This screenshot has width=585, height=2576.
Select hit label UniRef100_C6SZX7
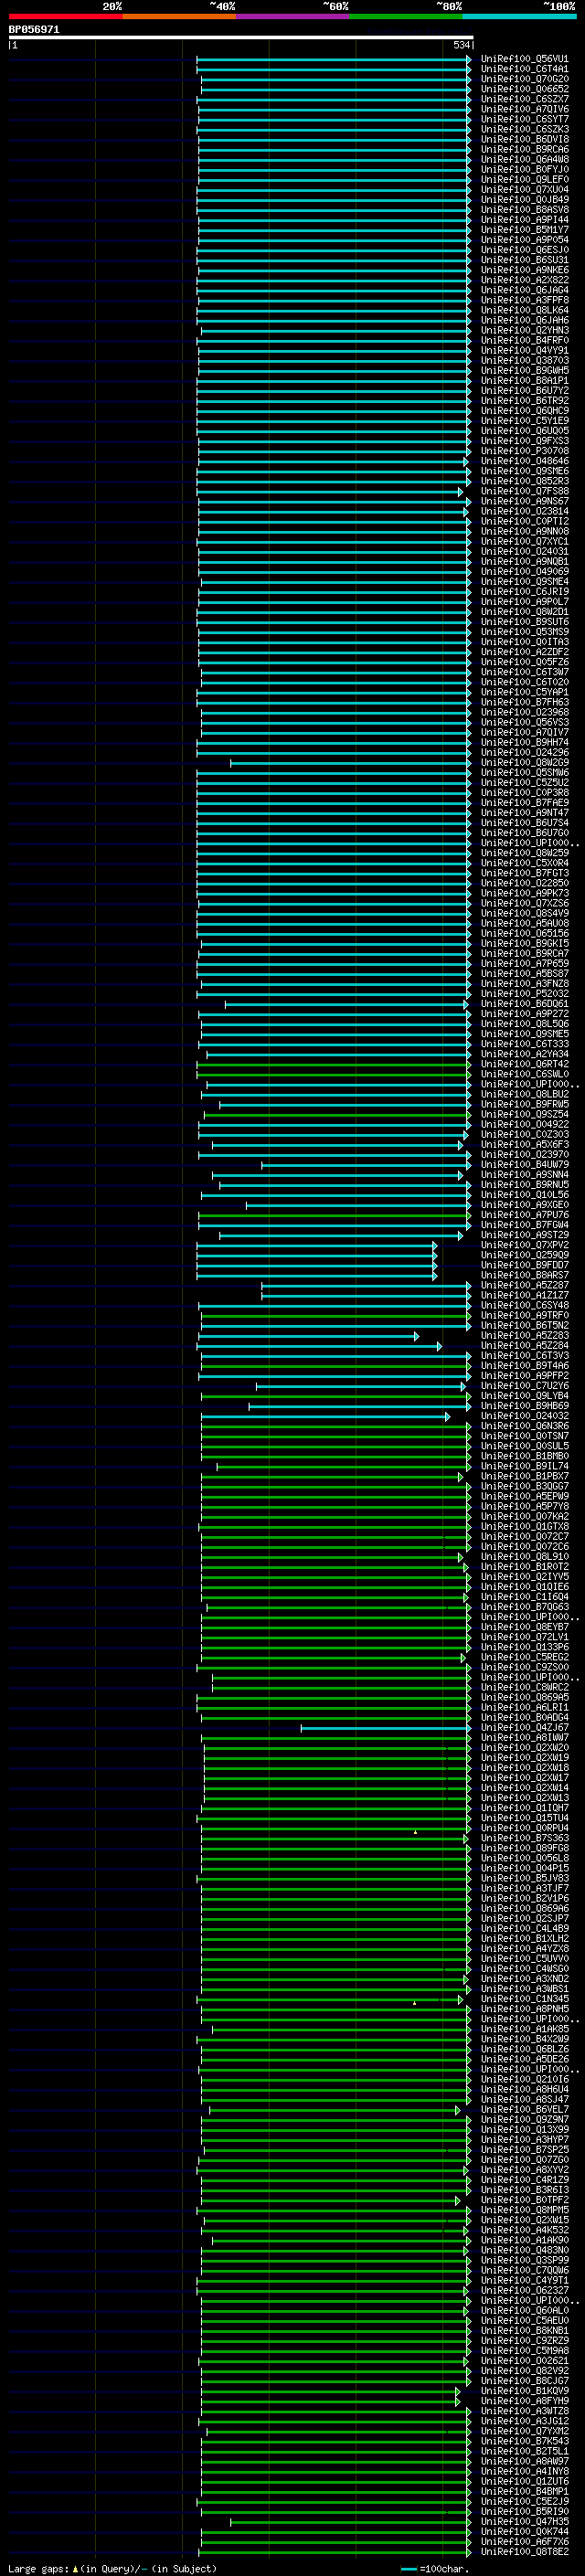point(524,99)
